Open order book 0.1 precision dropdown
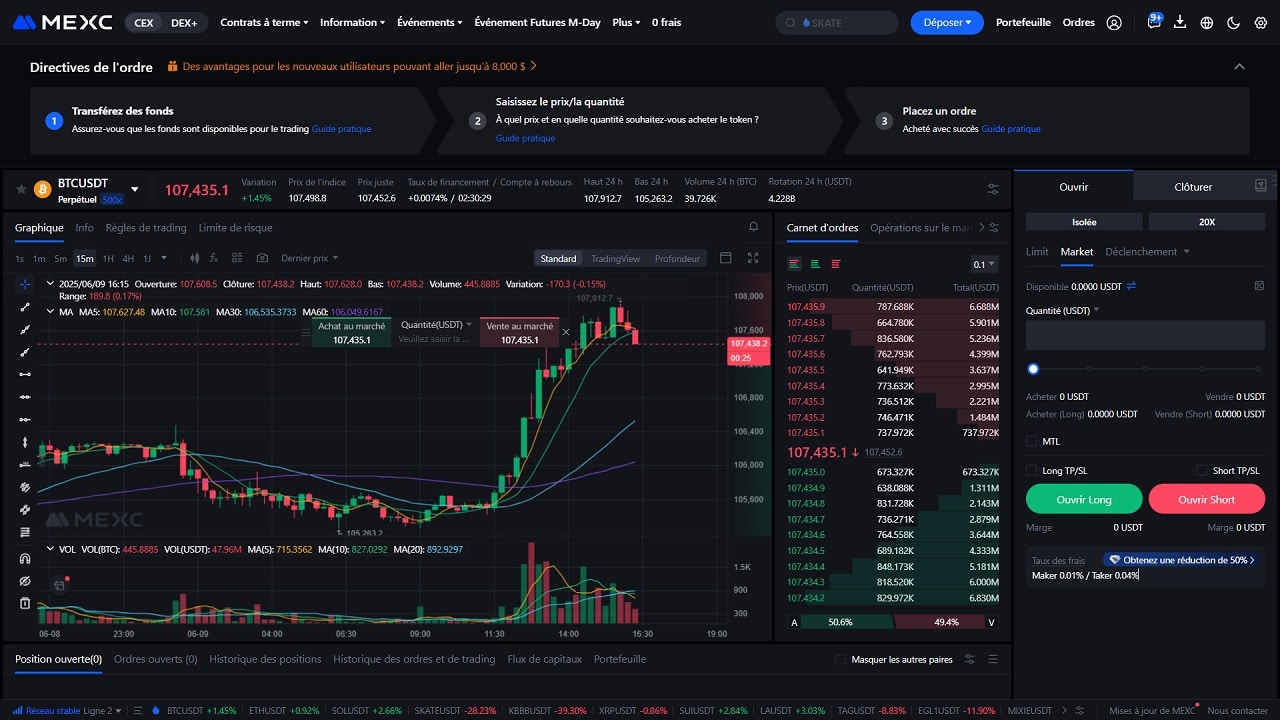Image resolution: width=1280 pixels, height=720 pixels. 984,264
